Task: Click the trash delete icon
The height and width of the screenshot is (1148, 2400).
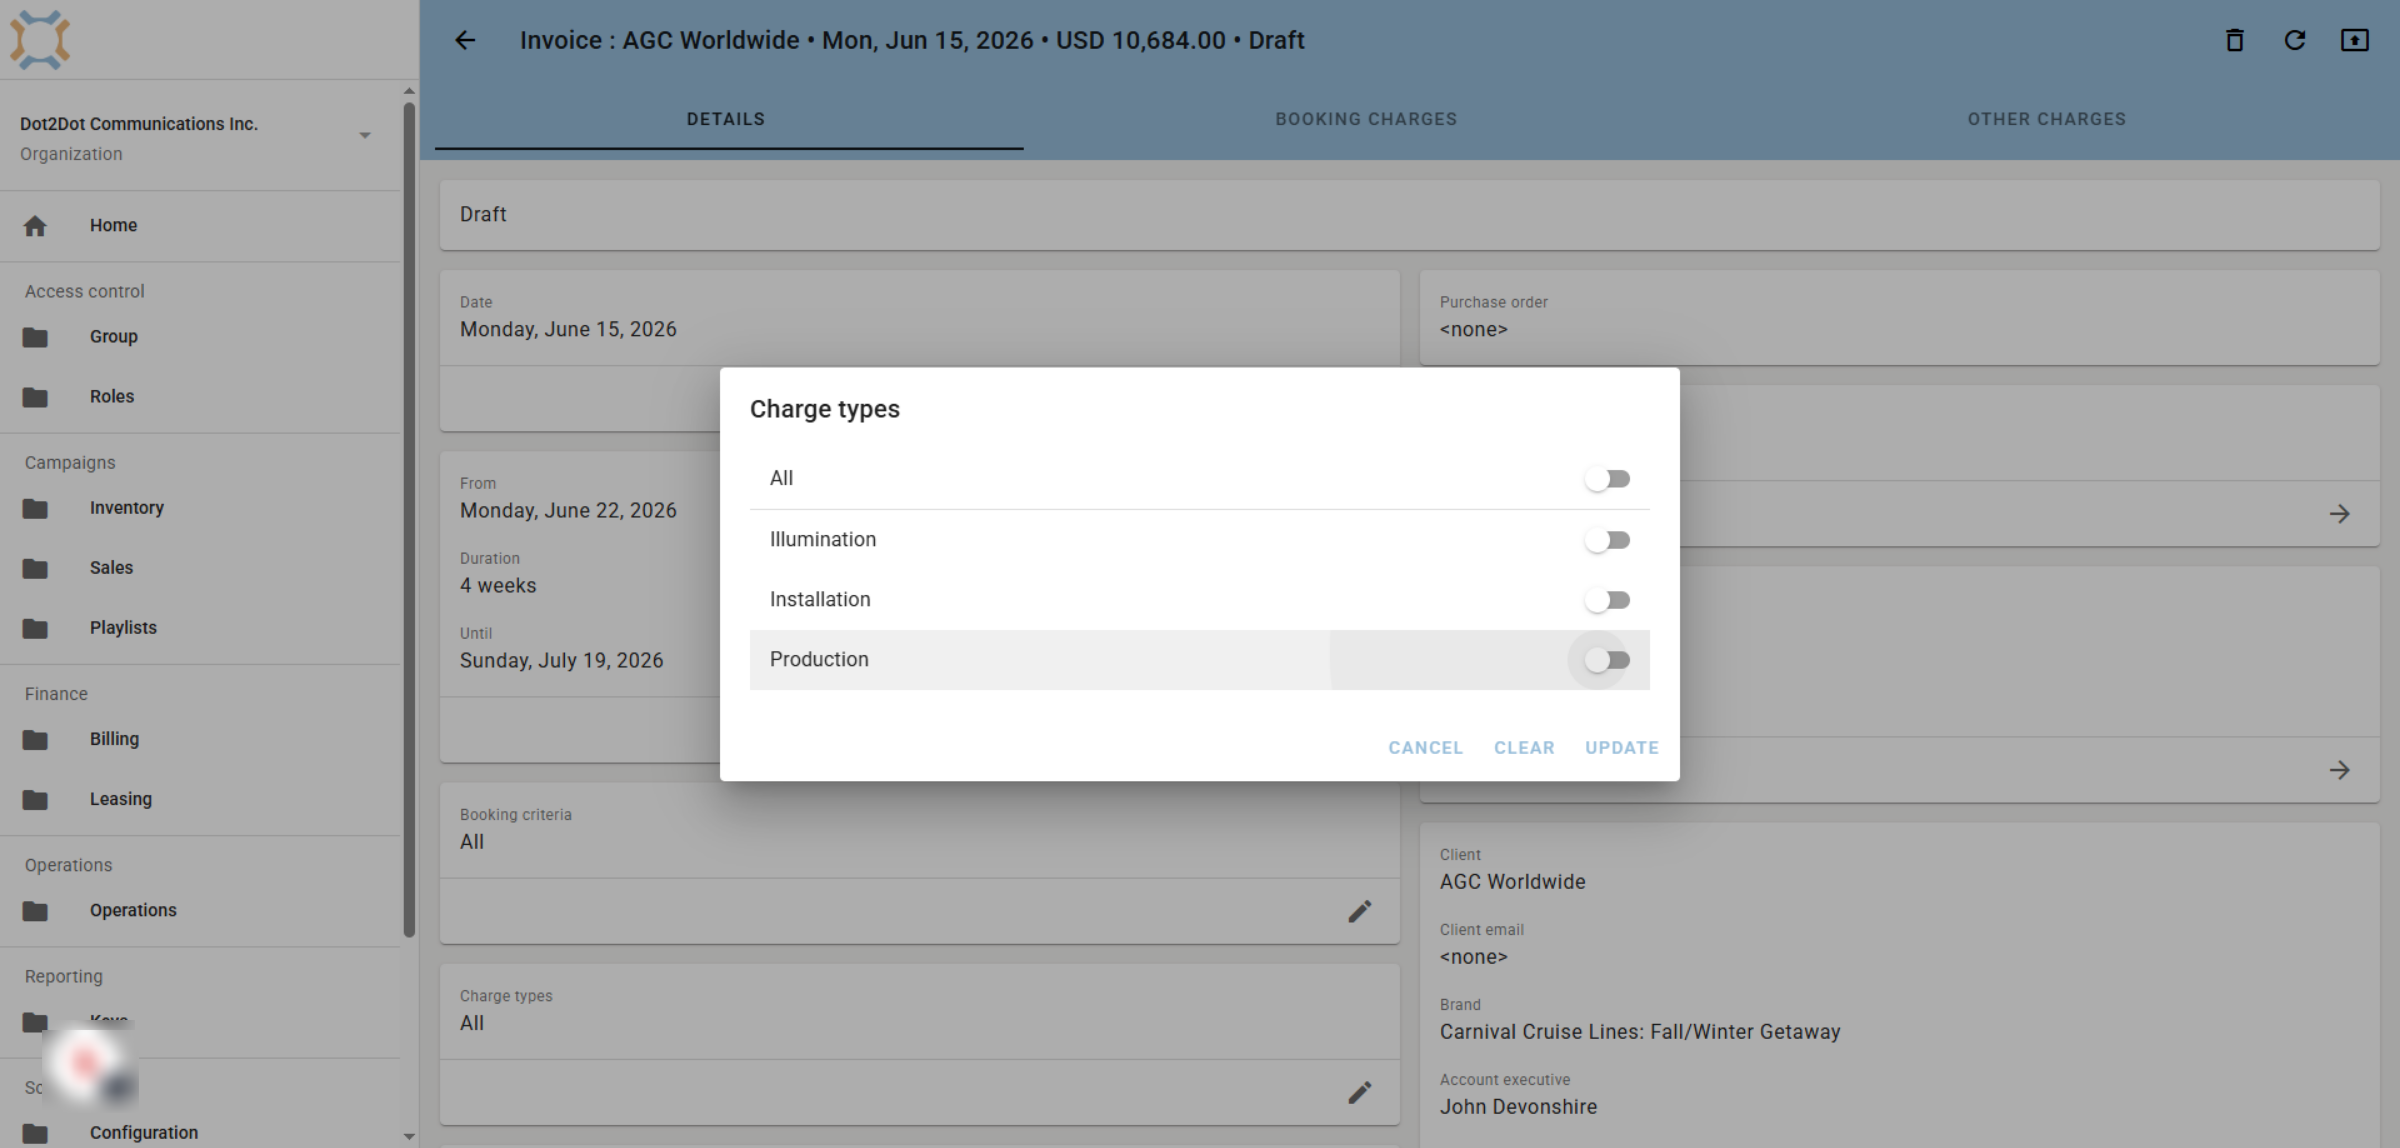Action: [2234, 40]
